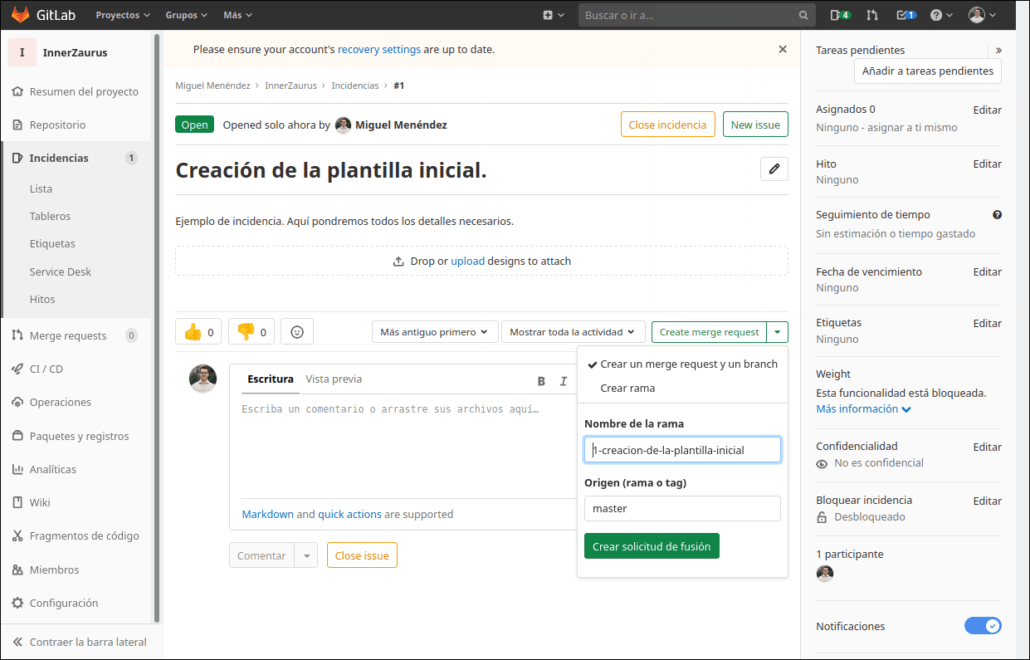Viewport: 1030px width, 660px height.
Task: Give a thumbs down reaction
Action: coord(251,332)
